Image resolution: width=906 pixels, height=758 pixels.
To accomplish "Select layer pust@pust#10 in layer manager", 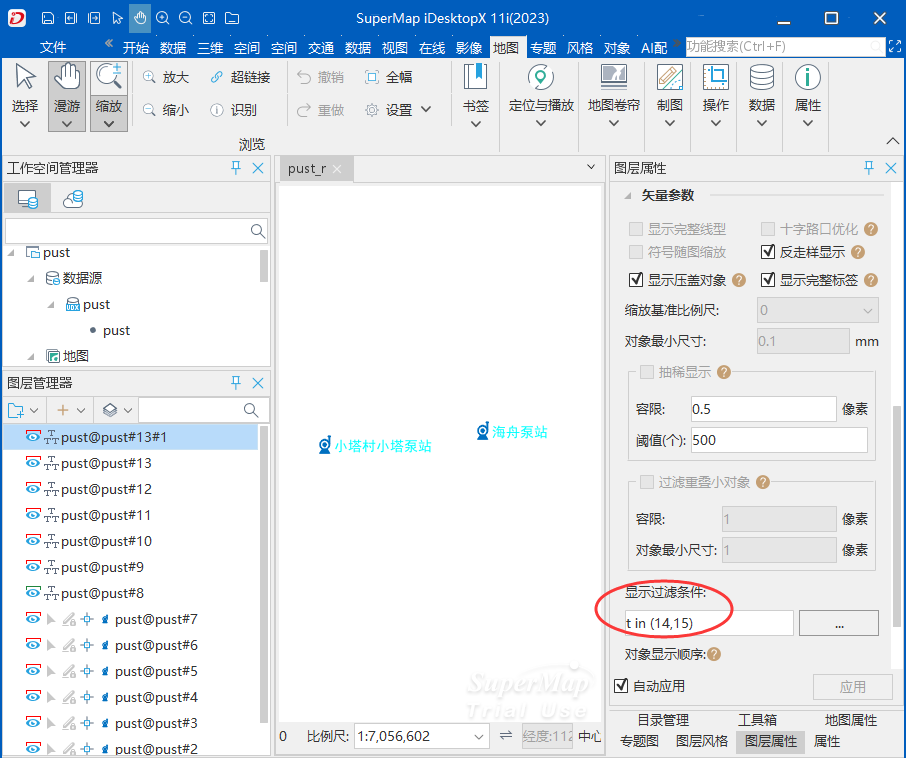I will point(131,541).
